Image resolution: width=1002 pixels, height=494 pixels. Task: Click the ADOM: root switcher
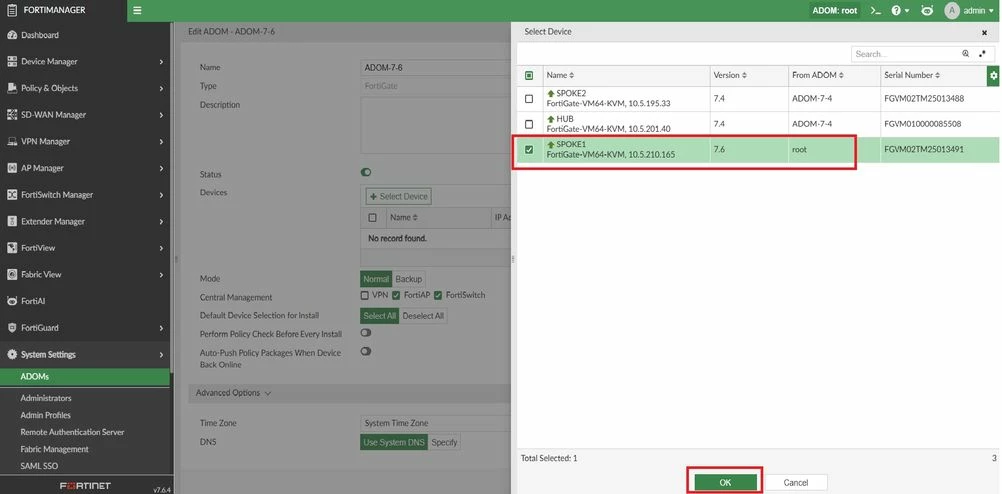click(x=835, y=11)
